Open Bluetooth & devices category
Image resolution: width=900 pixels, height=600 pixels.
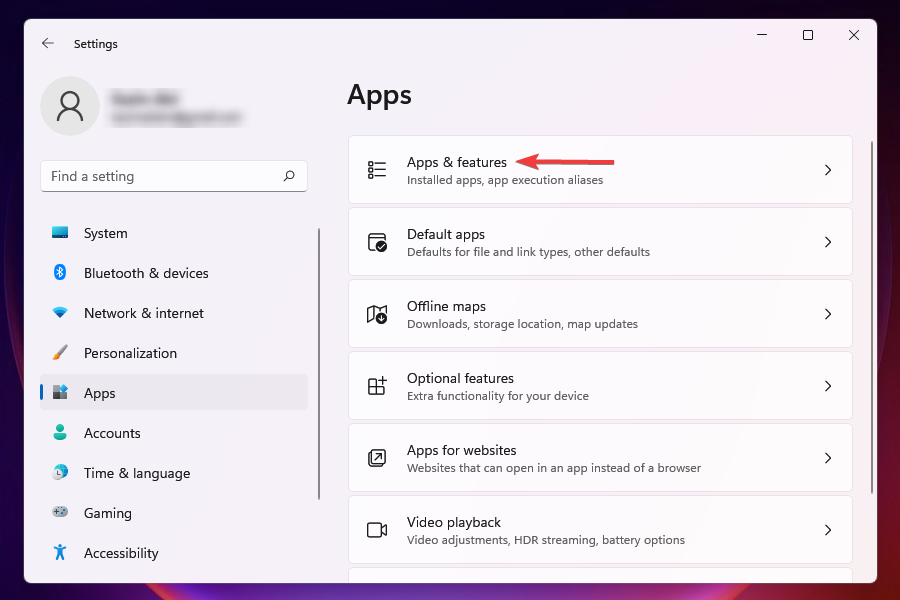click(174, 273)
